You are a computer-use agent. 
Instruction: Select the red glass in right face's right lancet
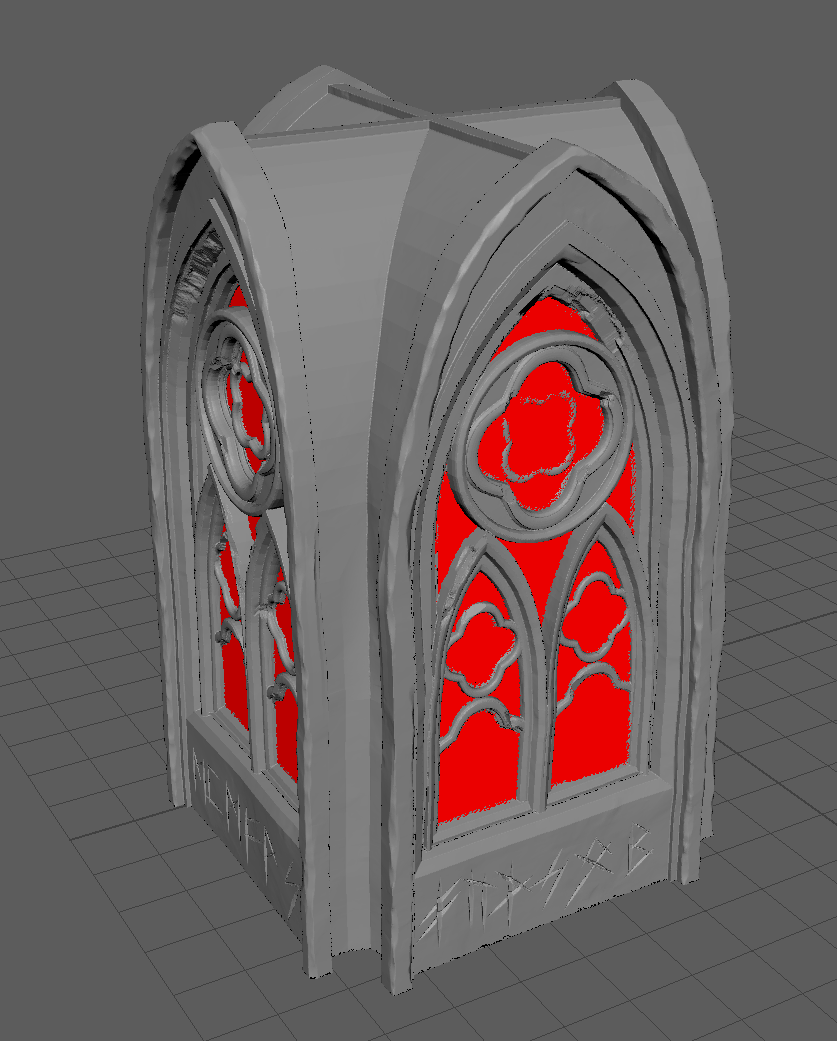[591, 664]
